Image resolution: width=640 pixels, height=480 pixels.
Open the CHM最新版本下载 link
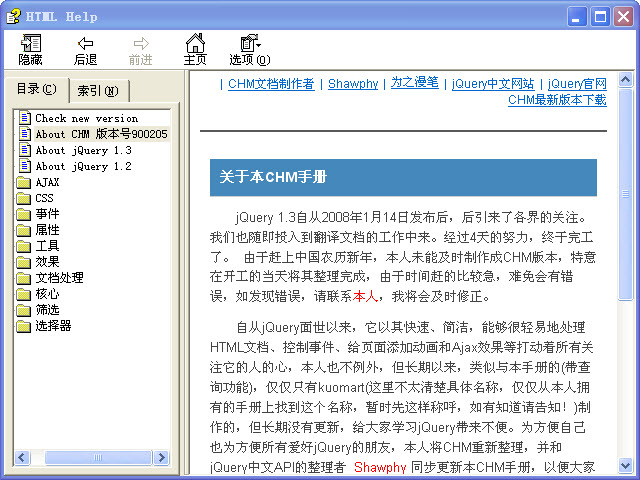pos(557,100)
